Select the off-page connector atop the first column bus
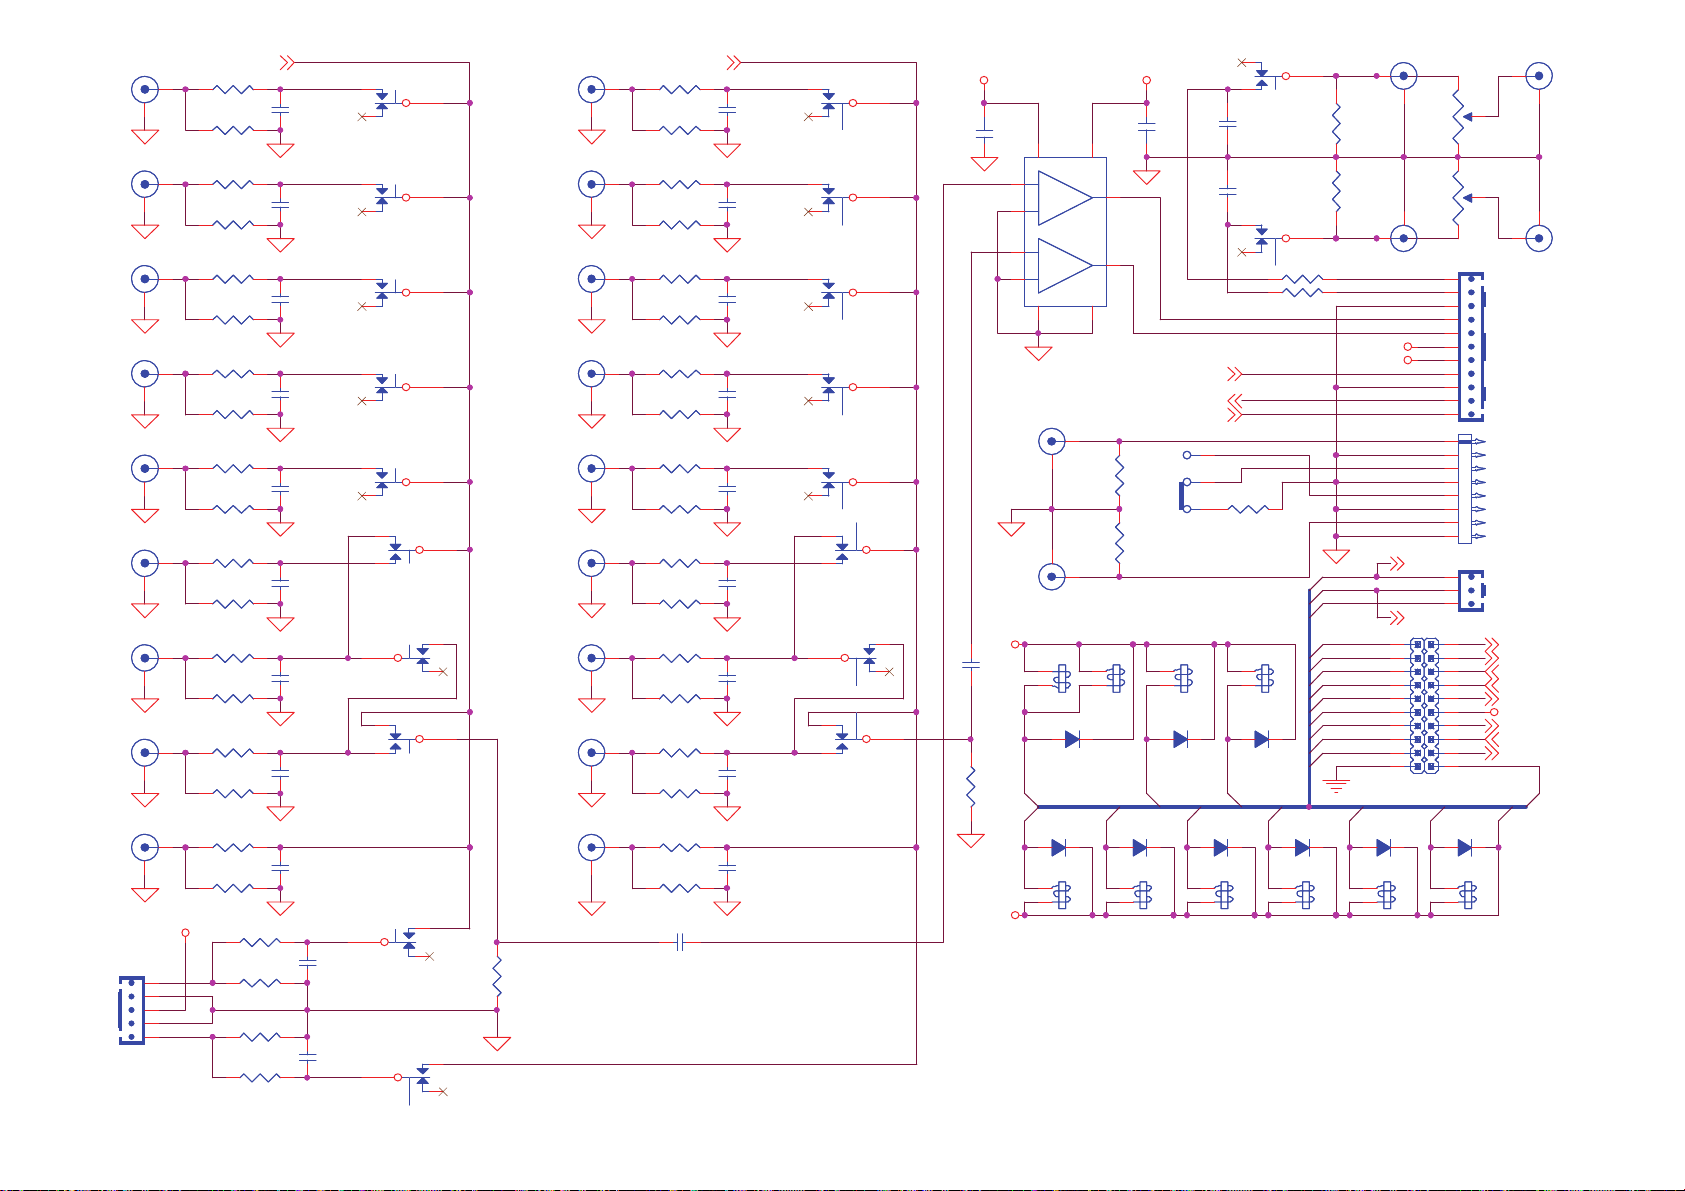 coord(287,62)
